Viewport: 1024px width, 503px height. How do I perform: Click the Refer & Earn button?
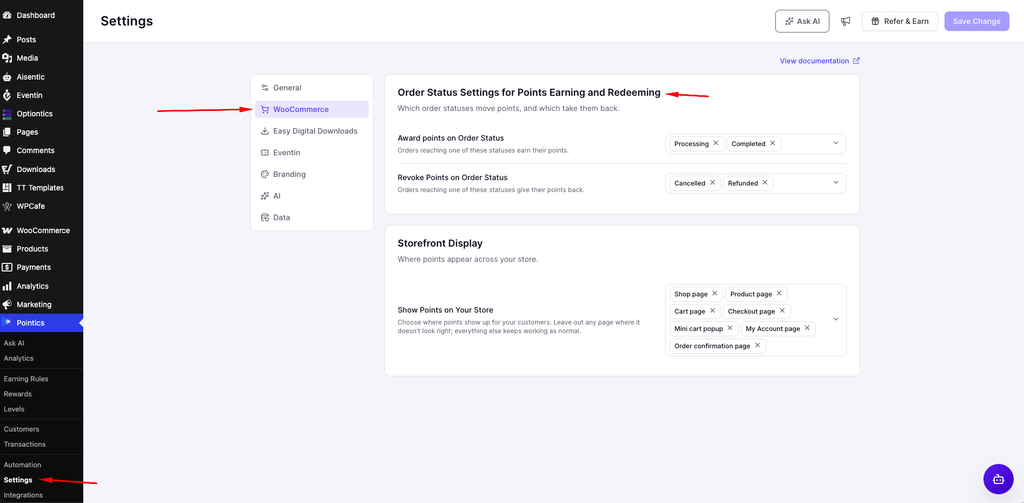(x=899, y=21)
